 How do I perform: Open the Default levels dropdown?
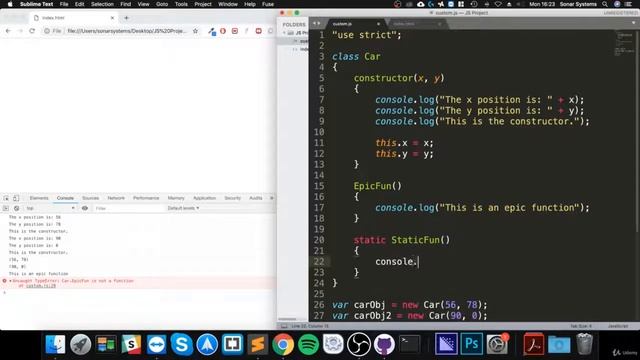[183, 208]
